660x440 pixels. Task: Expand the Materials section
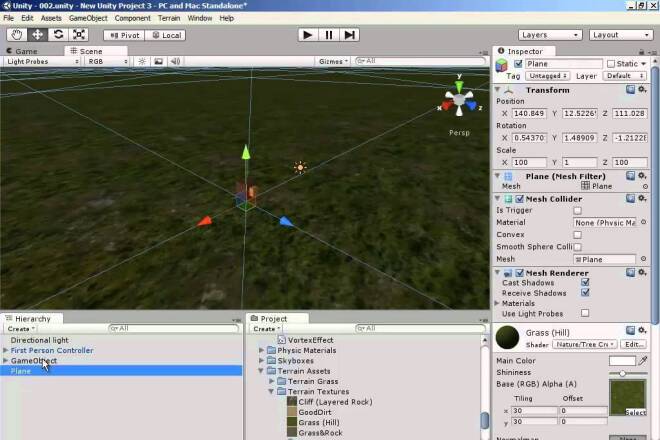497,303
